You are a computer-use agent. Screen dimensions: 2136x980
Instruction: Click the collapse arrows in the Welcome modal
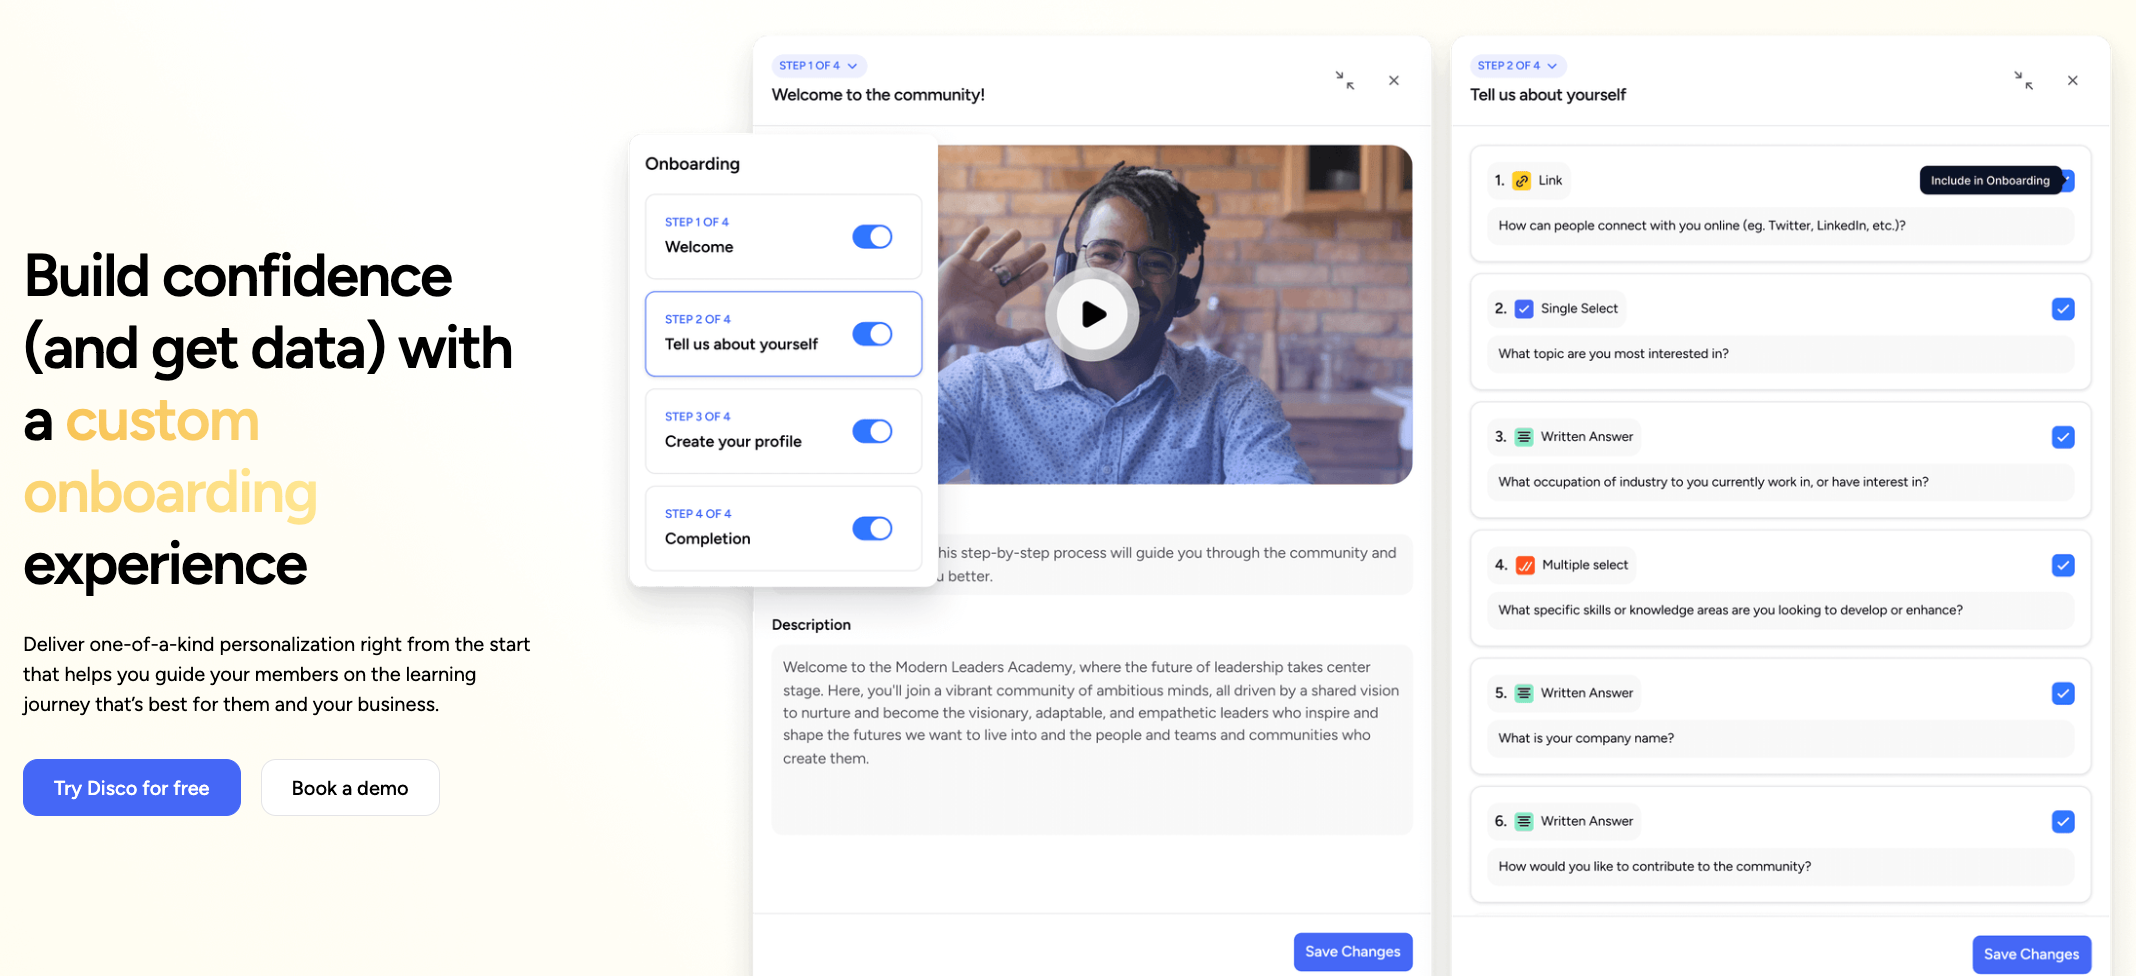[x=1346, y=81]
